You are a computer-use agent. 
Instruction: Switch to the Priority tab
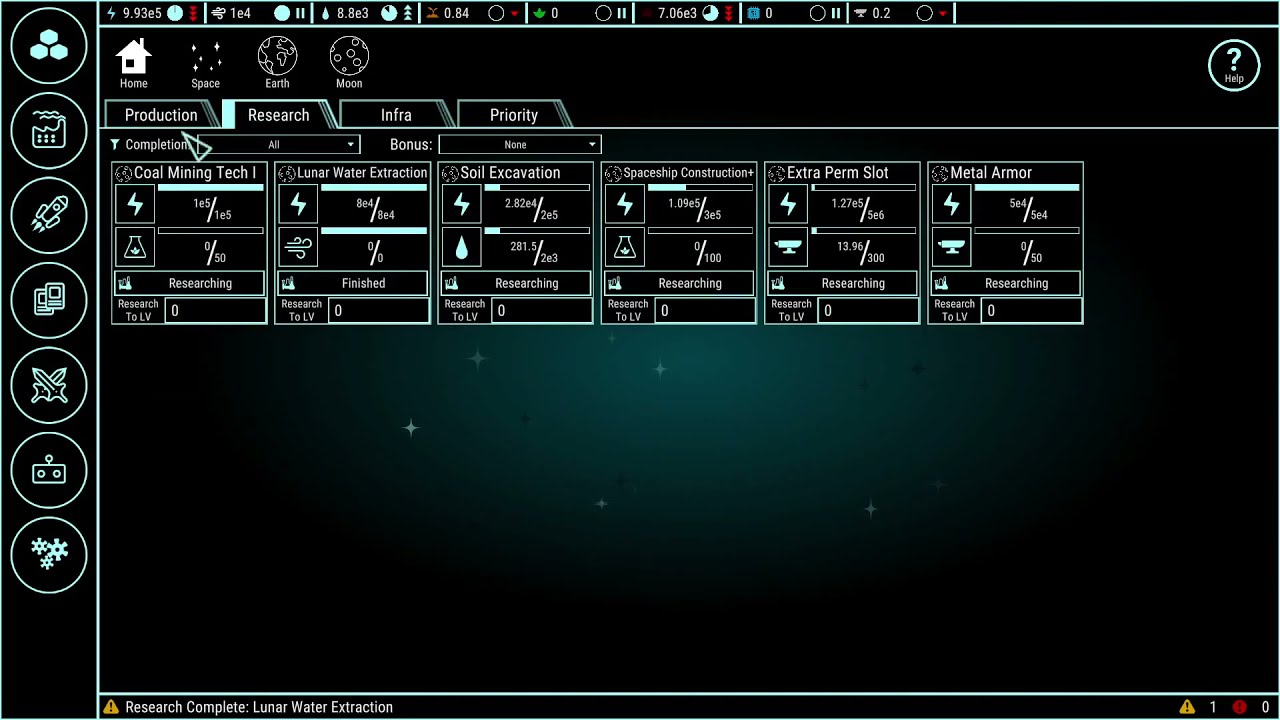pyautogui.click(x=514, y=115)
